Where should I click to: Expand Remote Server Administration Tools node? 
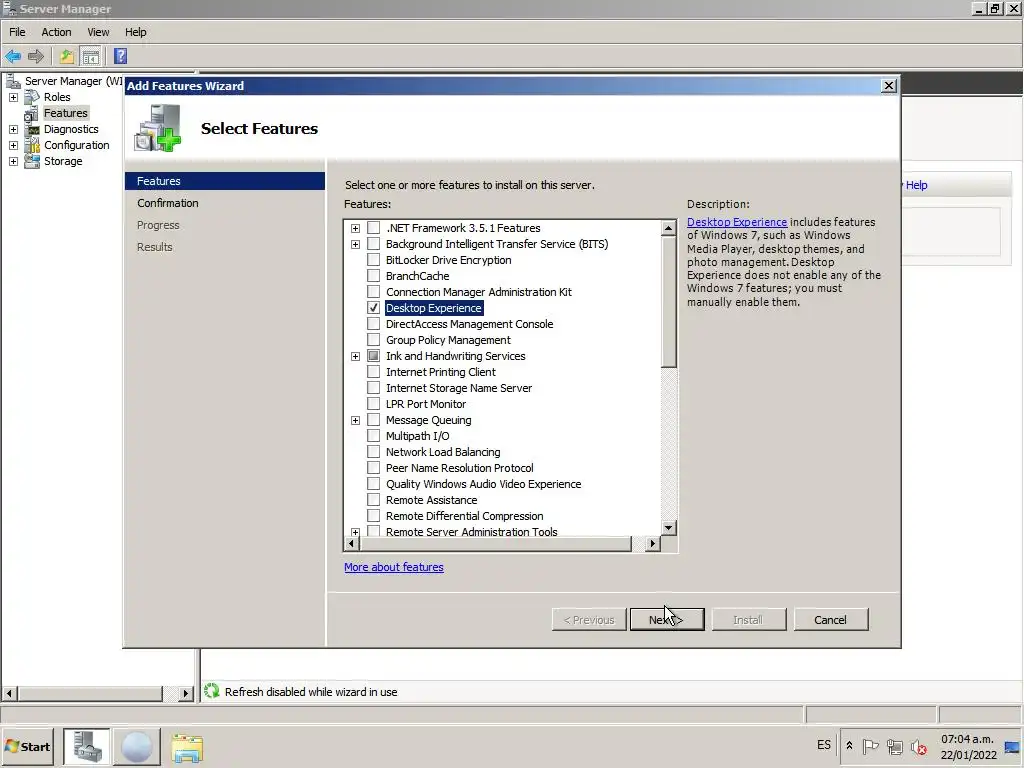[x=355, y=532]
